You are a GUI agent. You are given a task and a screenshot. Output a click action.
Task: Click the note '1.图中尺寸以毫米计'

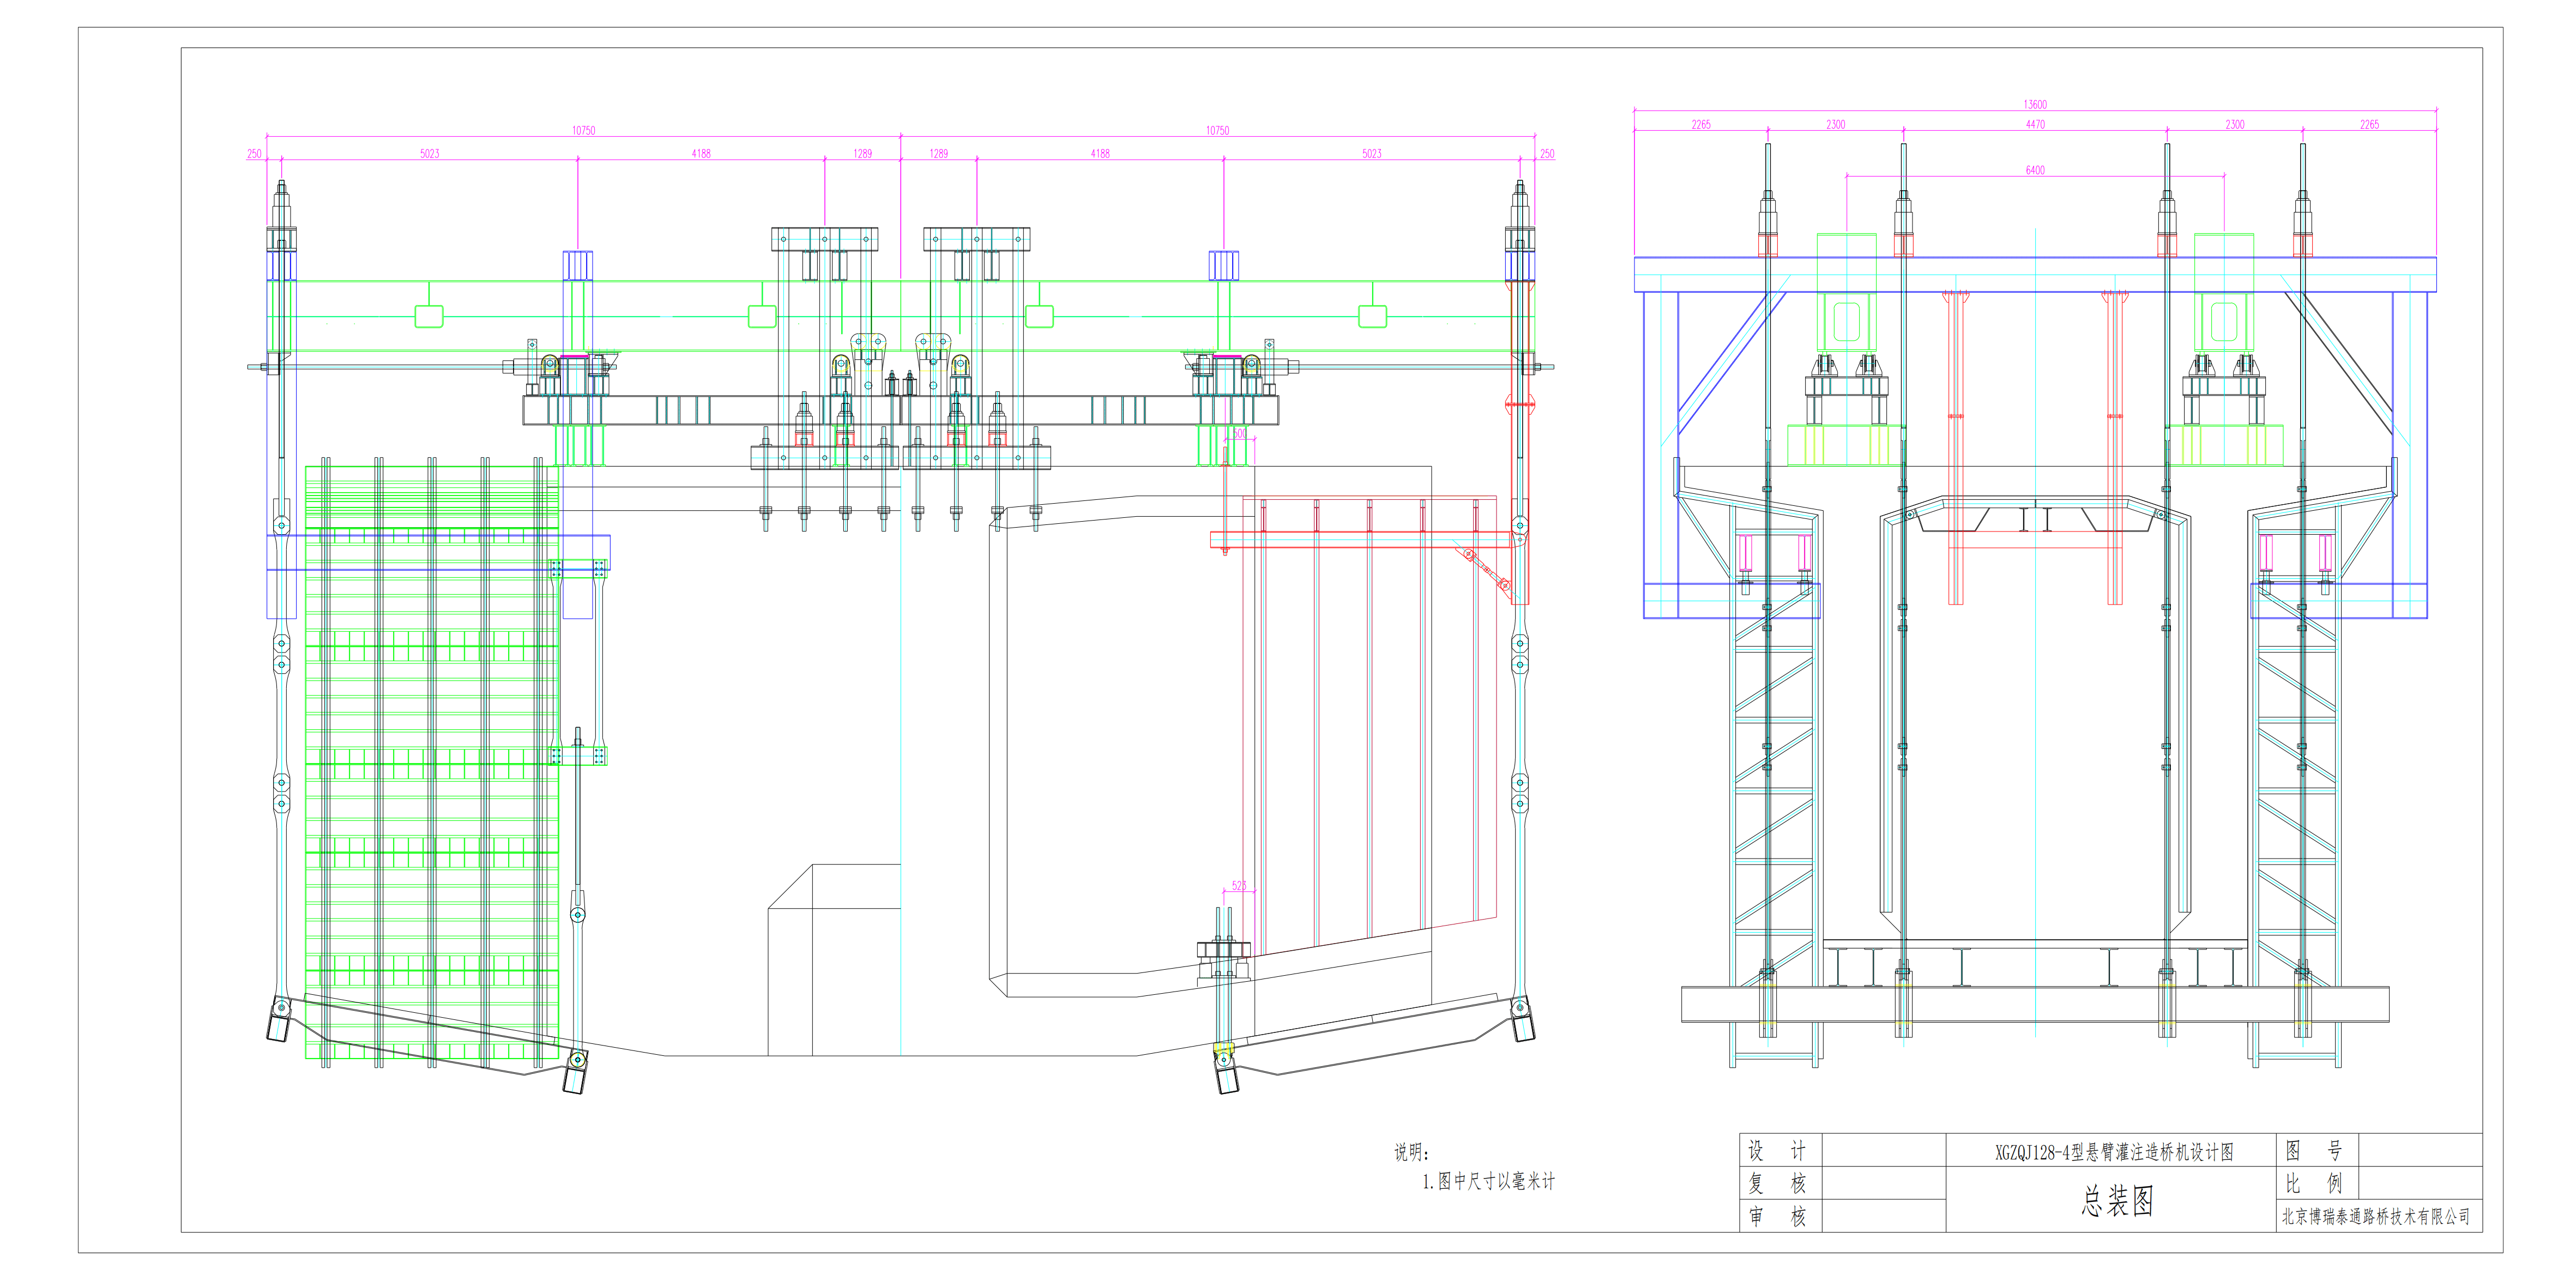pyautogui.click(x=1489, y=1181)
